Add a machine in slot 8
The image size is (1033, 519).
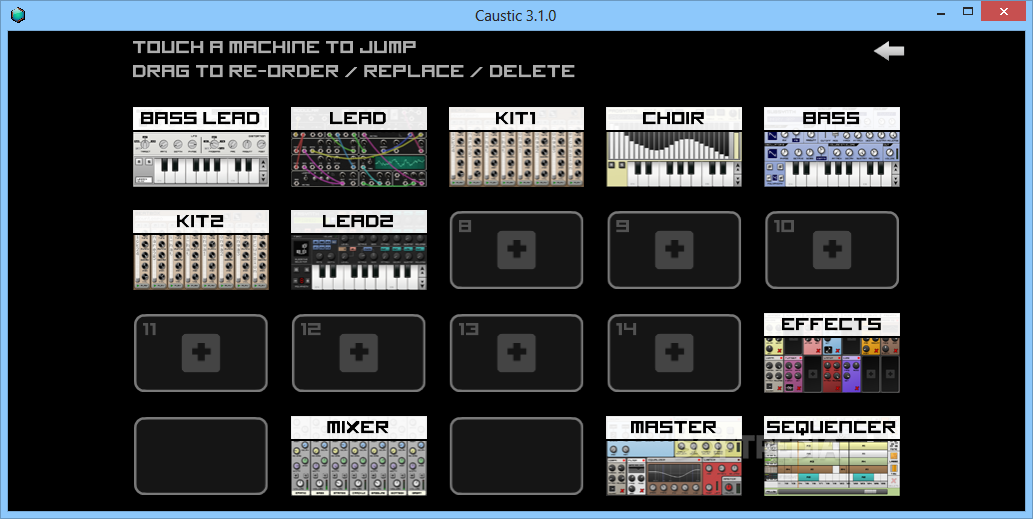pyautogui.click(x=516, y=250)
